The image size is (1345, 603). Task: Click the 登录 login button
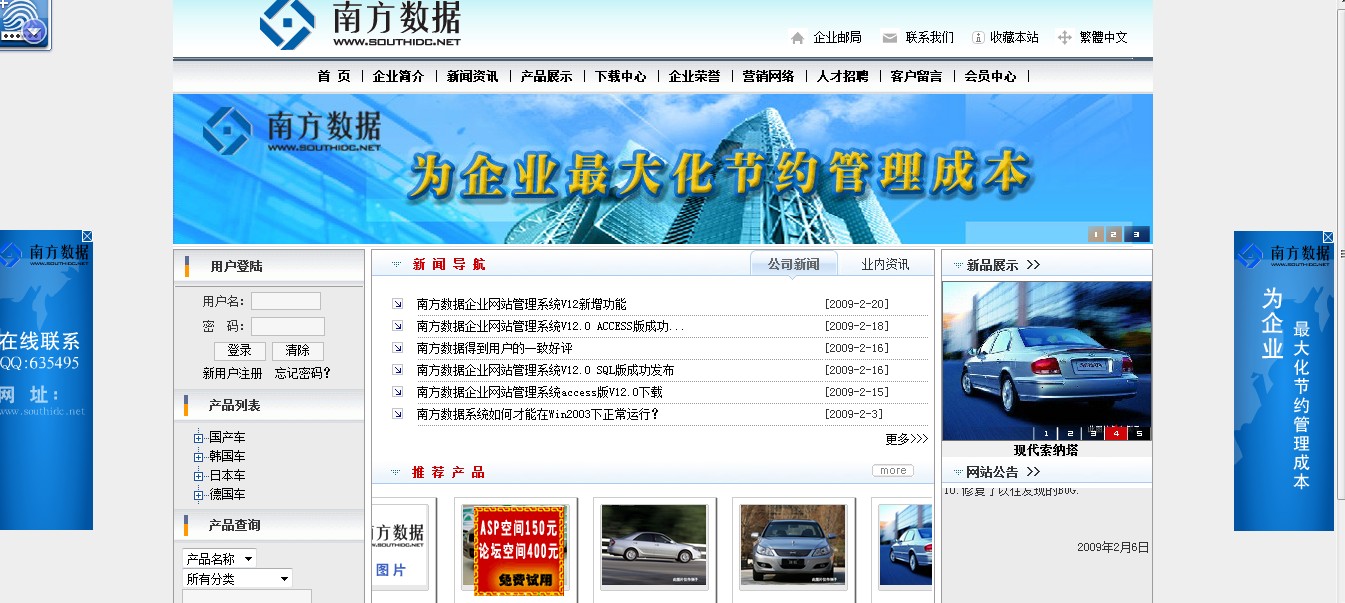pyautogui.click(x=240, y=351)
